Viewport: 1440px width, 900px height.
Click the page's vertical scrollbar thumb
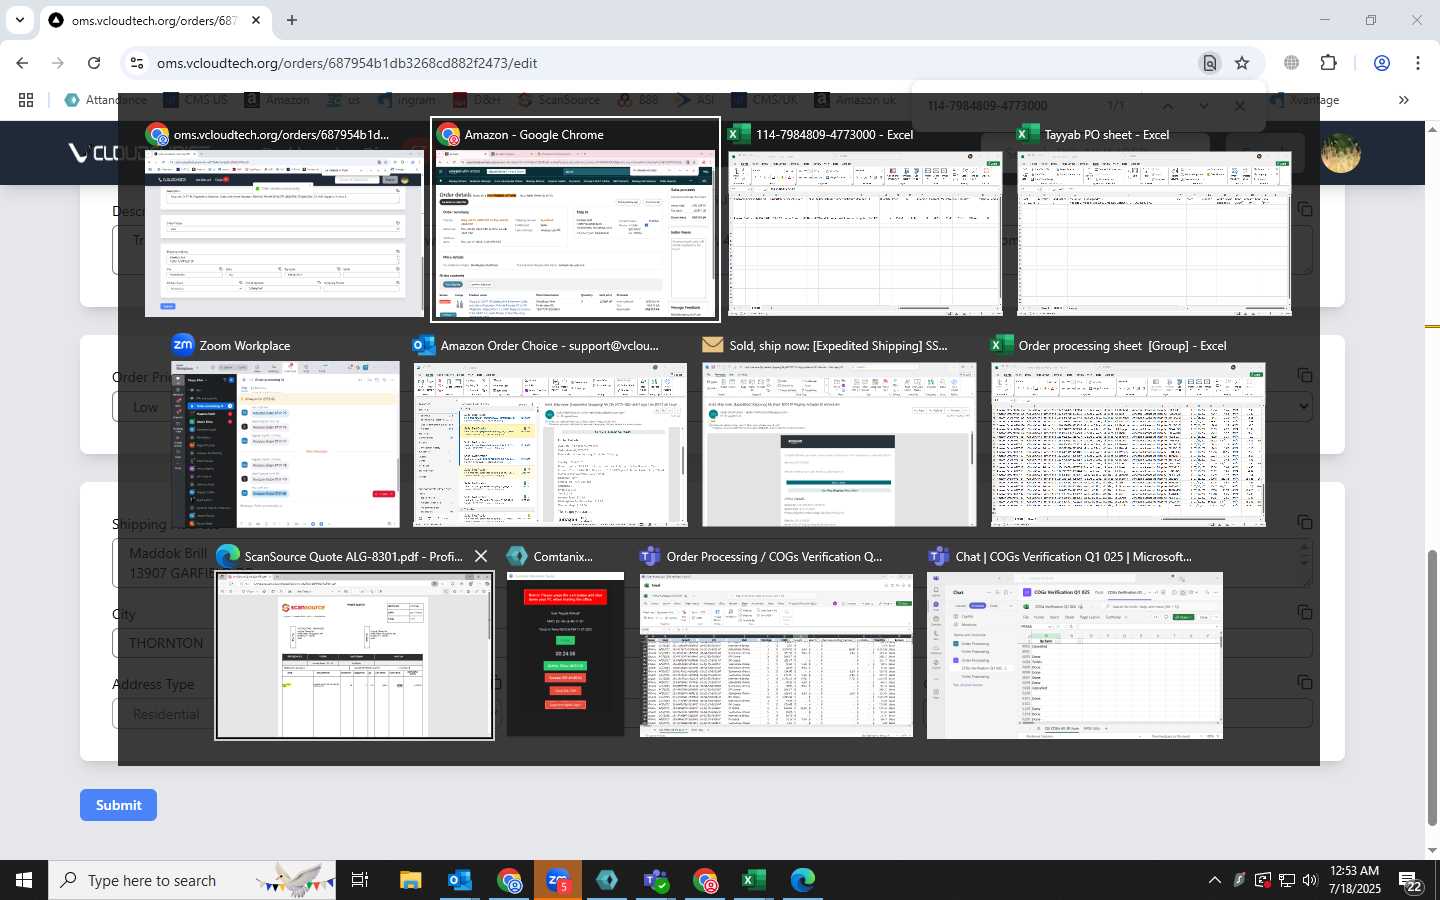pos(1432,688)
